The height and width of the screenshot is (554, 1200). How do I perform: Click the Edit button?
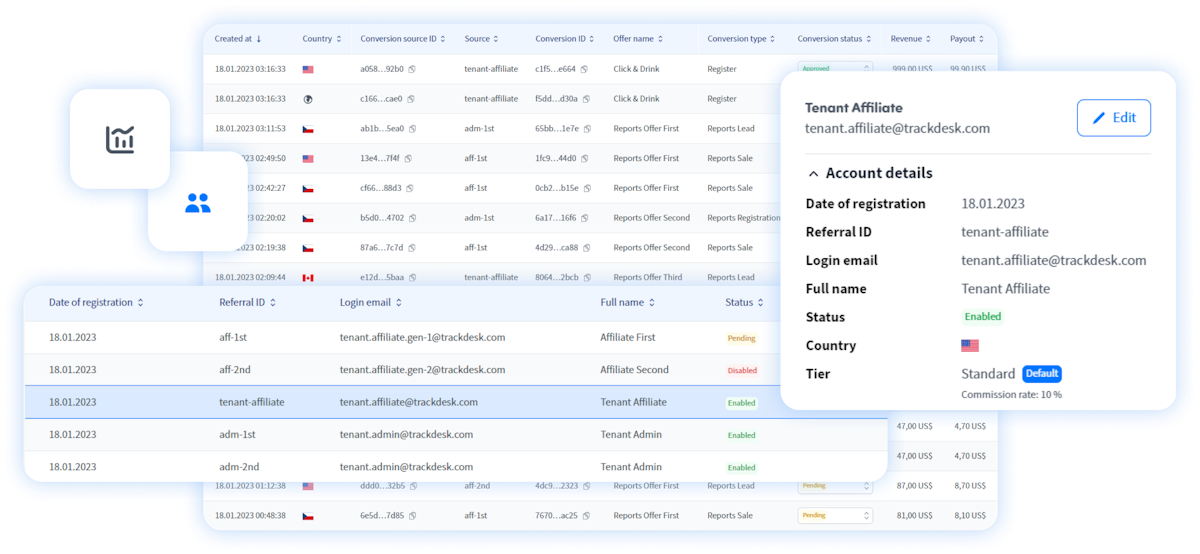(x=1113, y=118)
